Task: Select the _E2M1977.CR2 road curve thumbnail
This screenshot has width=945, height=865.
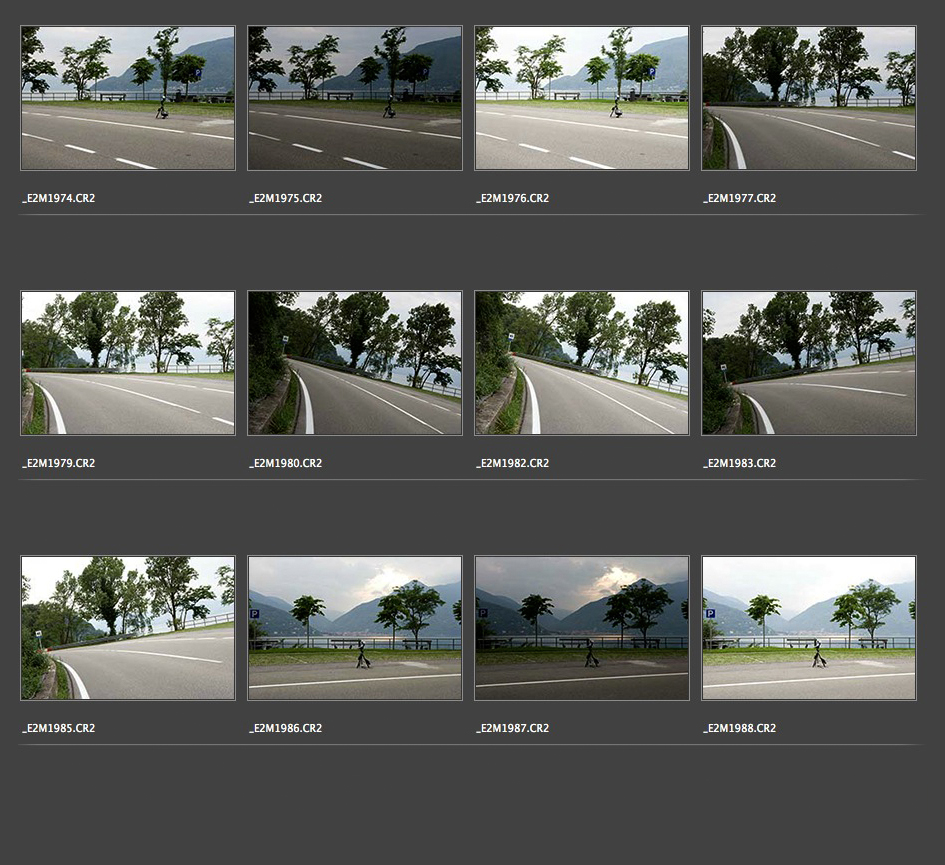Action: pyautogui.click(x=809, y=98)
